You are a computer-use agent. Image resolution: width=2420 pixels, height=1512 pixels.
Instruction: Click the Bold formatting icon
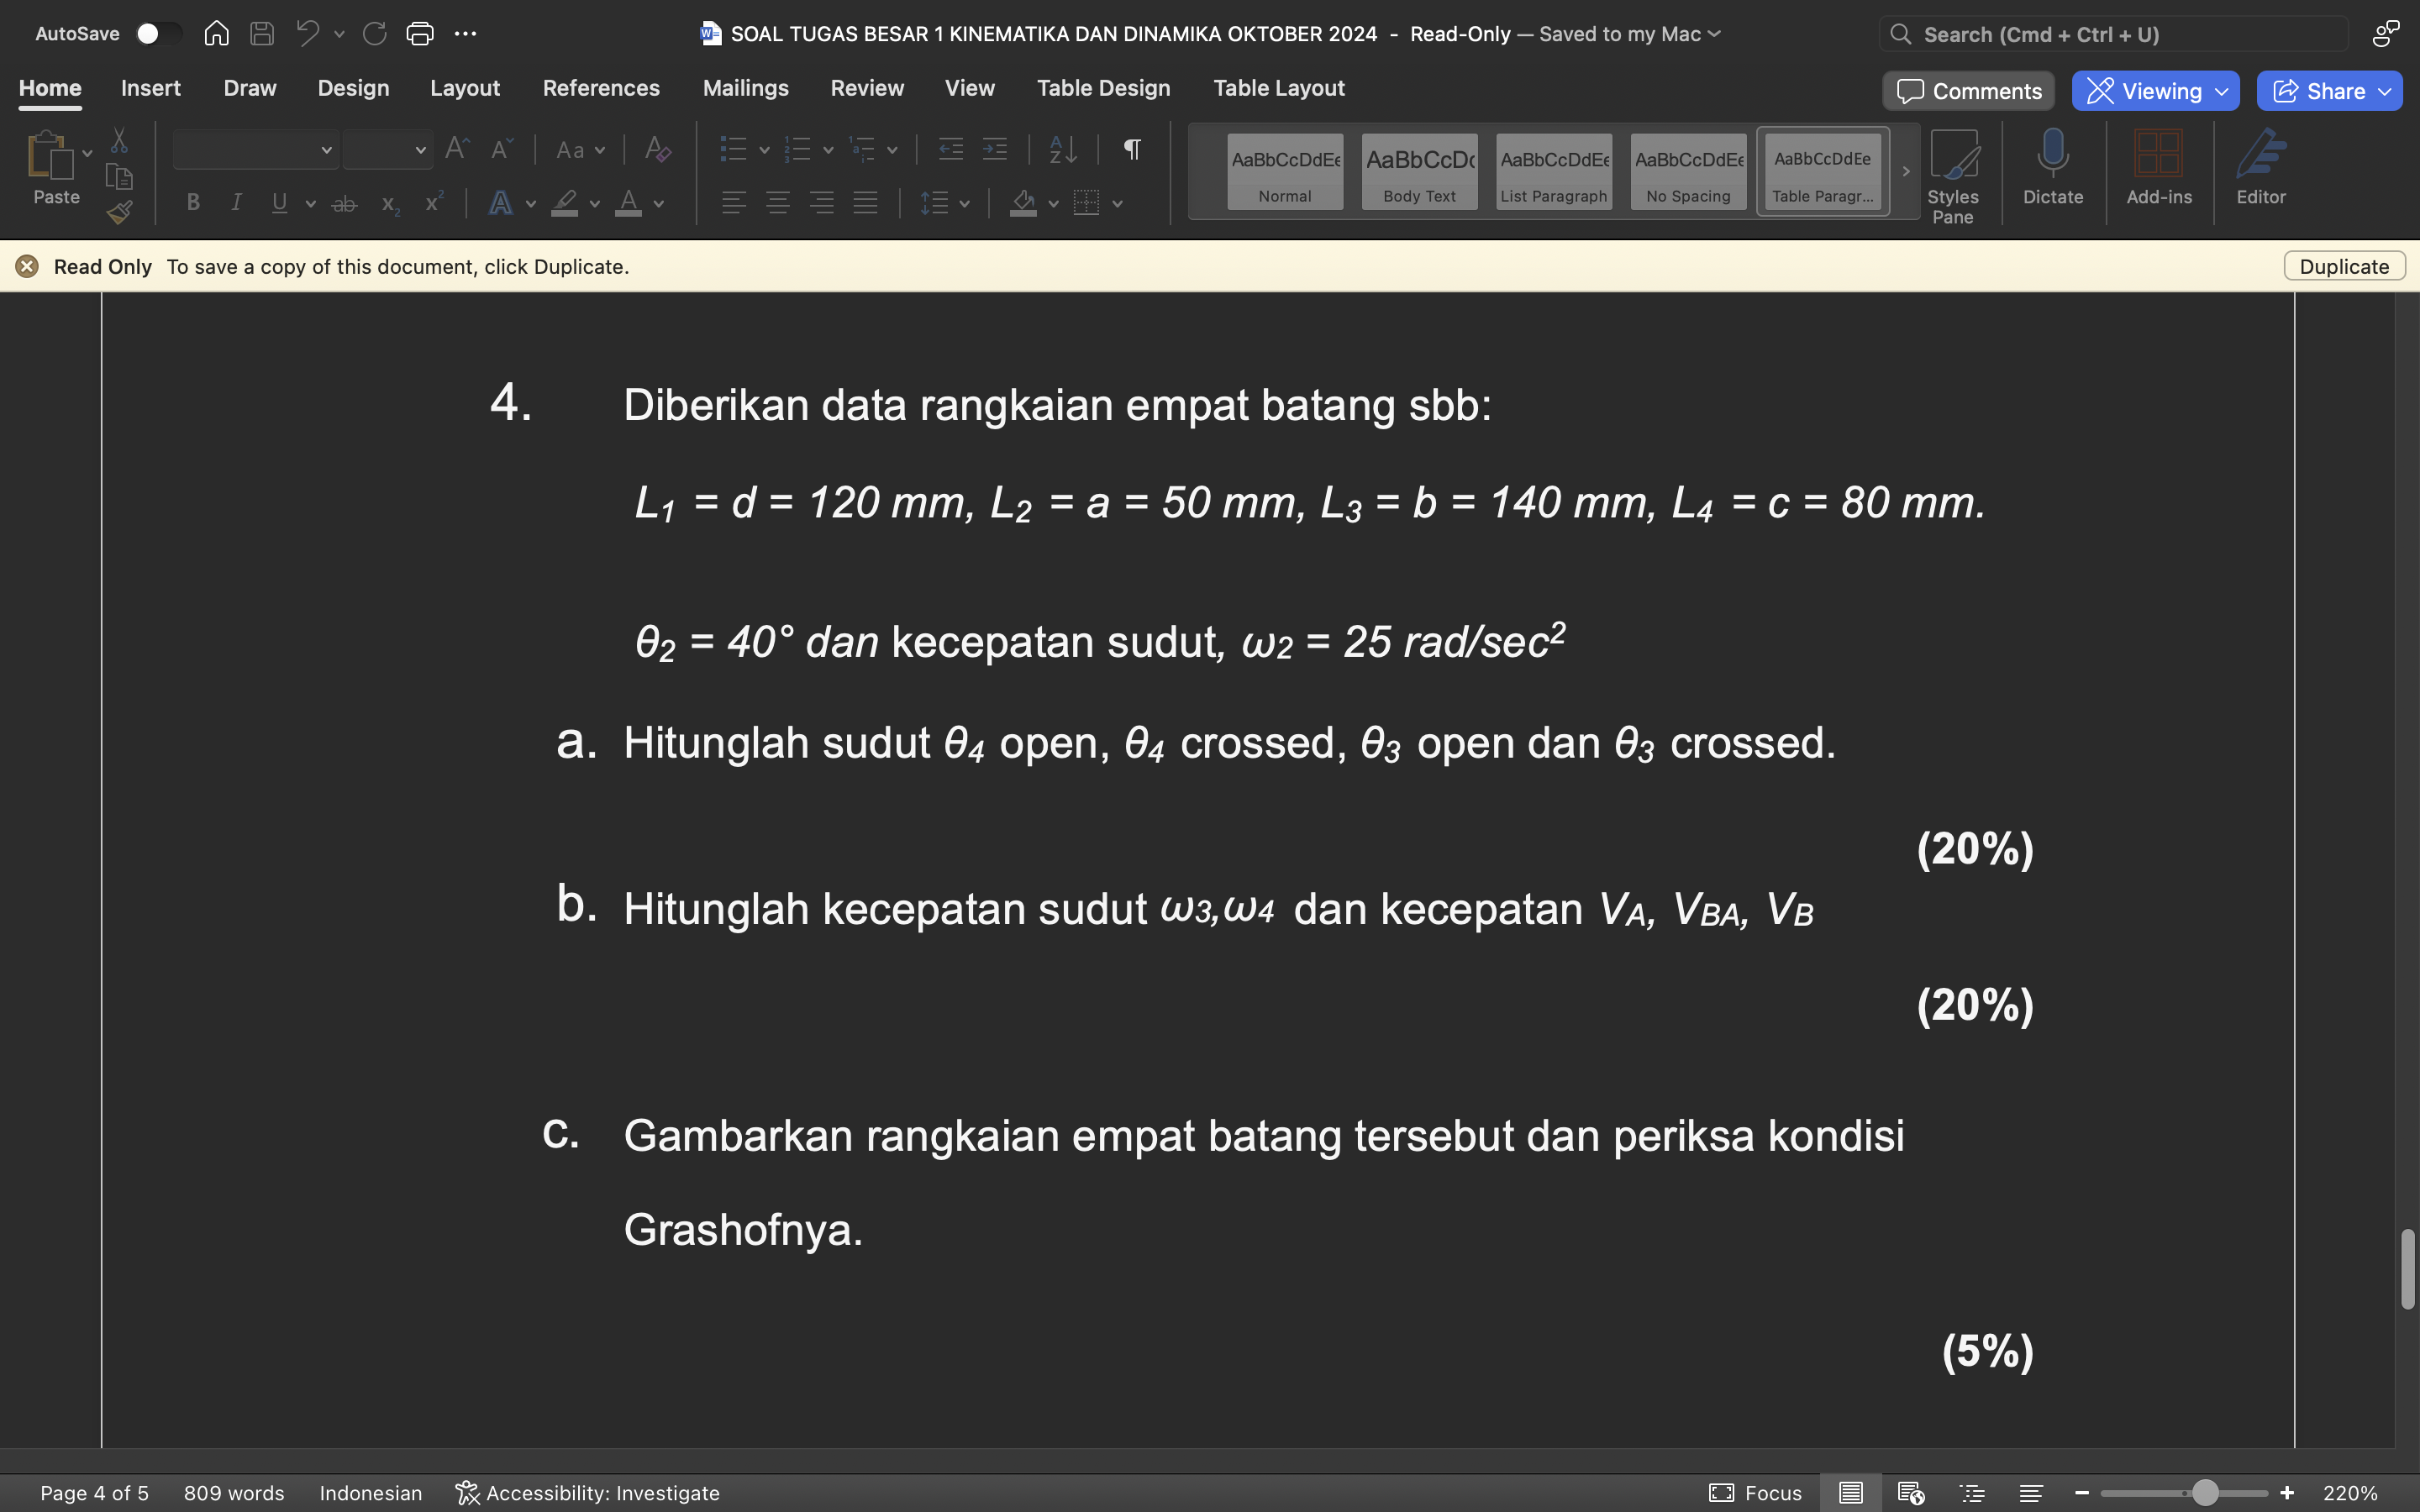[190, 206]
